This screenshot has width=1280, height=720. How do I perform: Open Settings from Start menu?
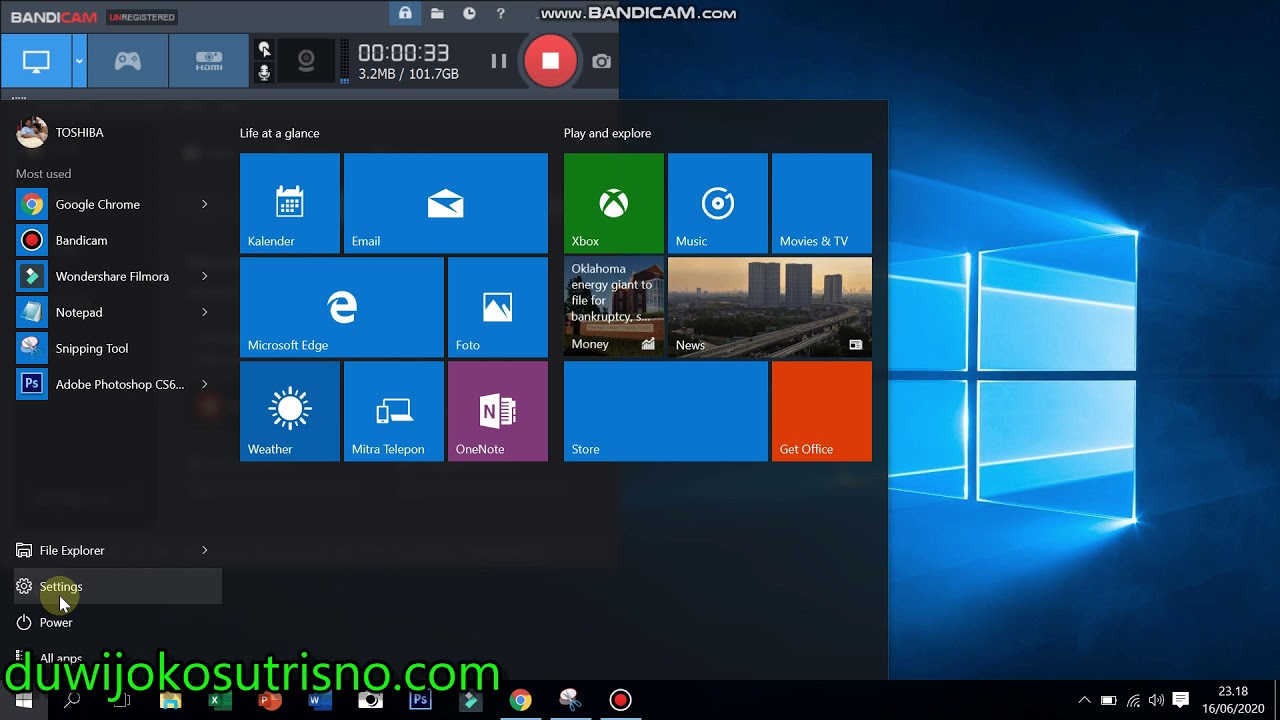coord(118,586)
